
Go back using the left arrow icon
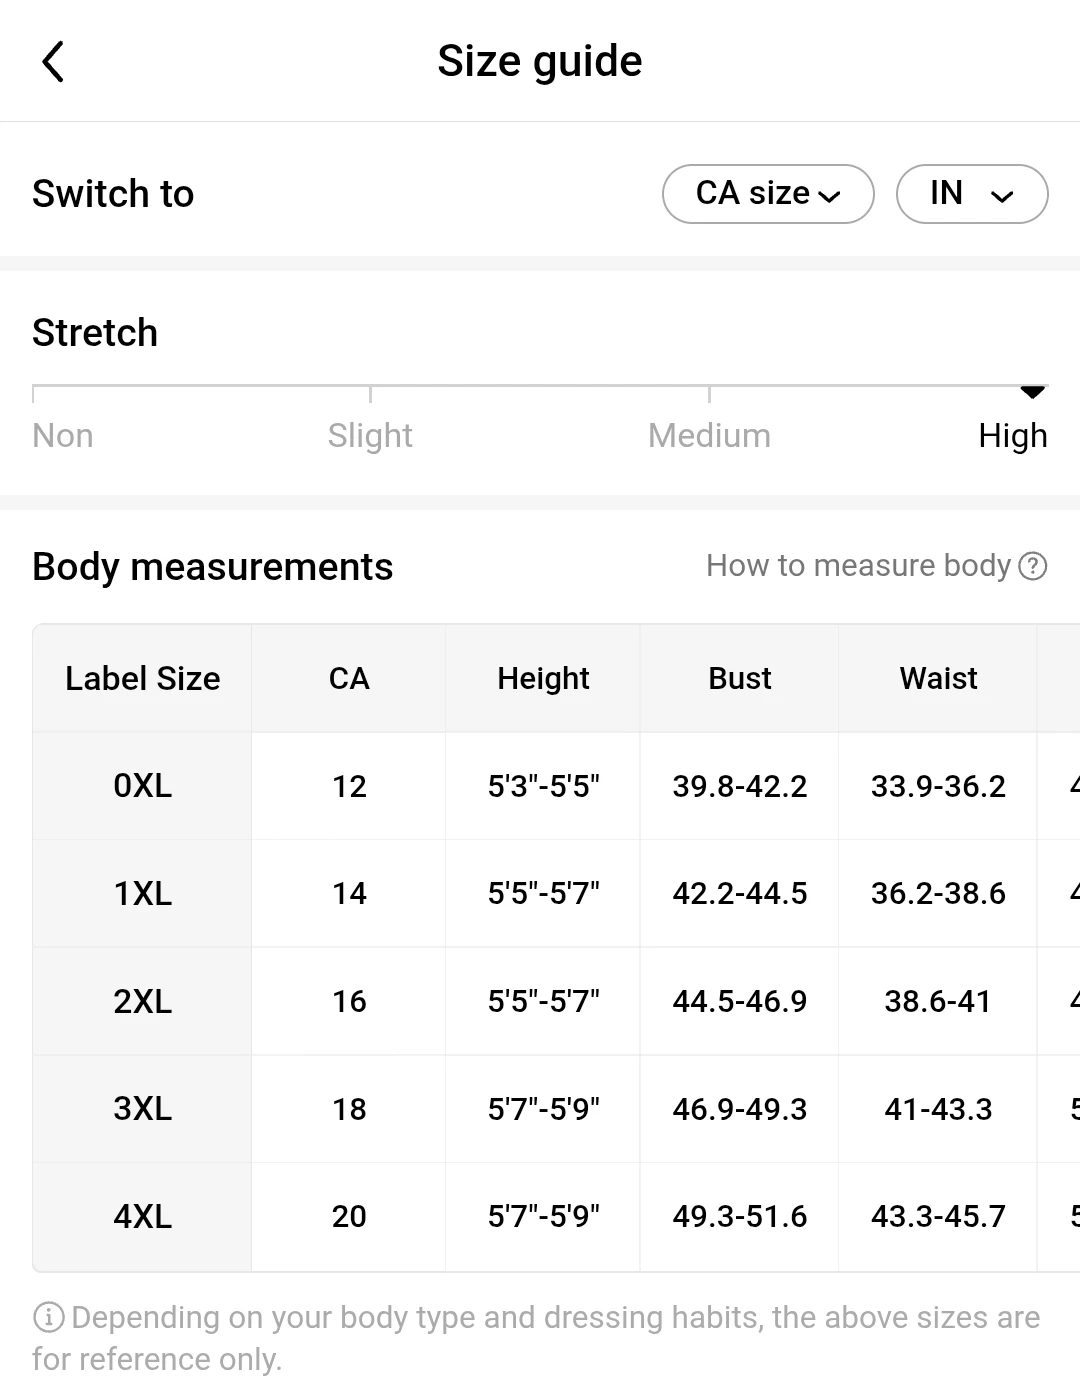[53, 62]
